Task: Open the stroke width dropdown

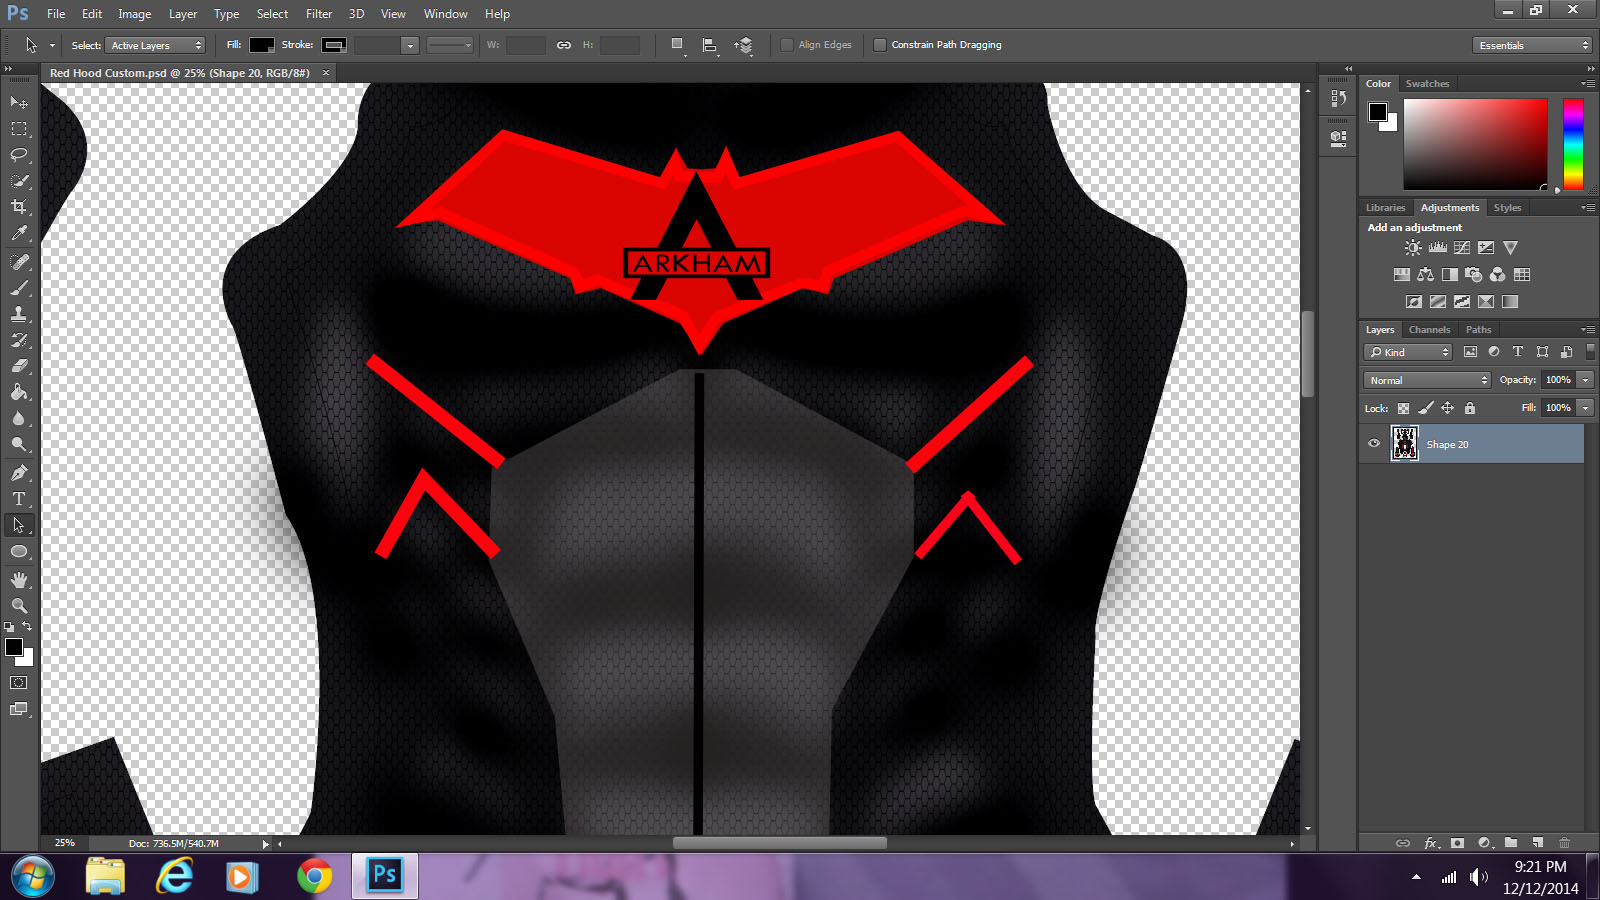Action: [x=409, y=45]
